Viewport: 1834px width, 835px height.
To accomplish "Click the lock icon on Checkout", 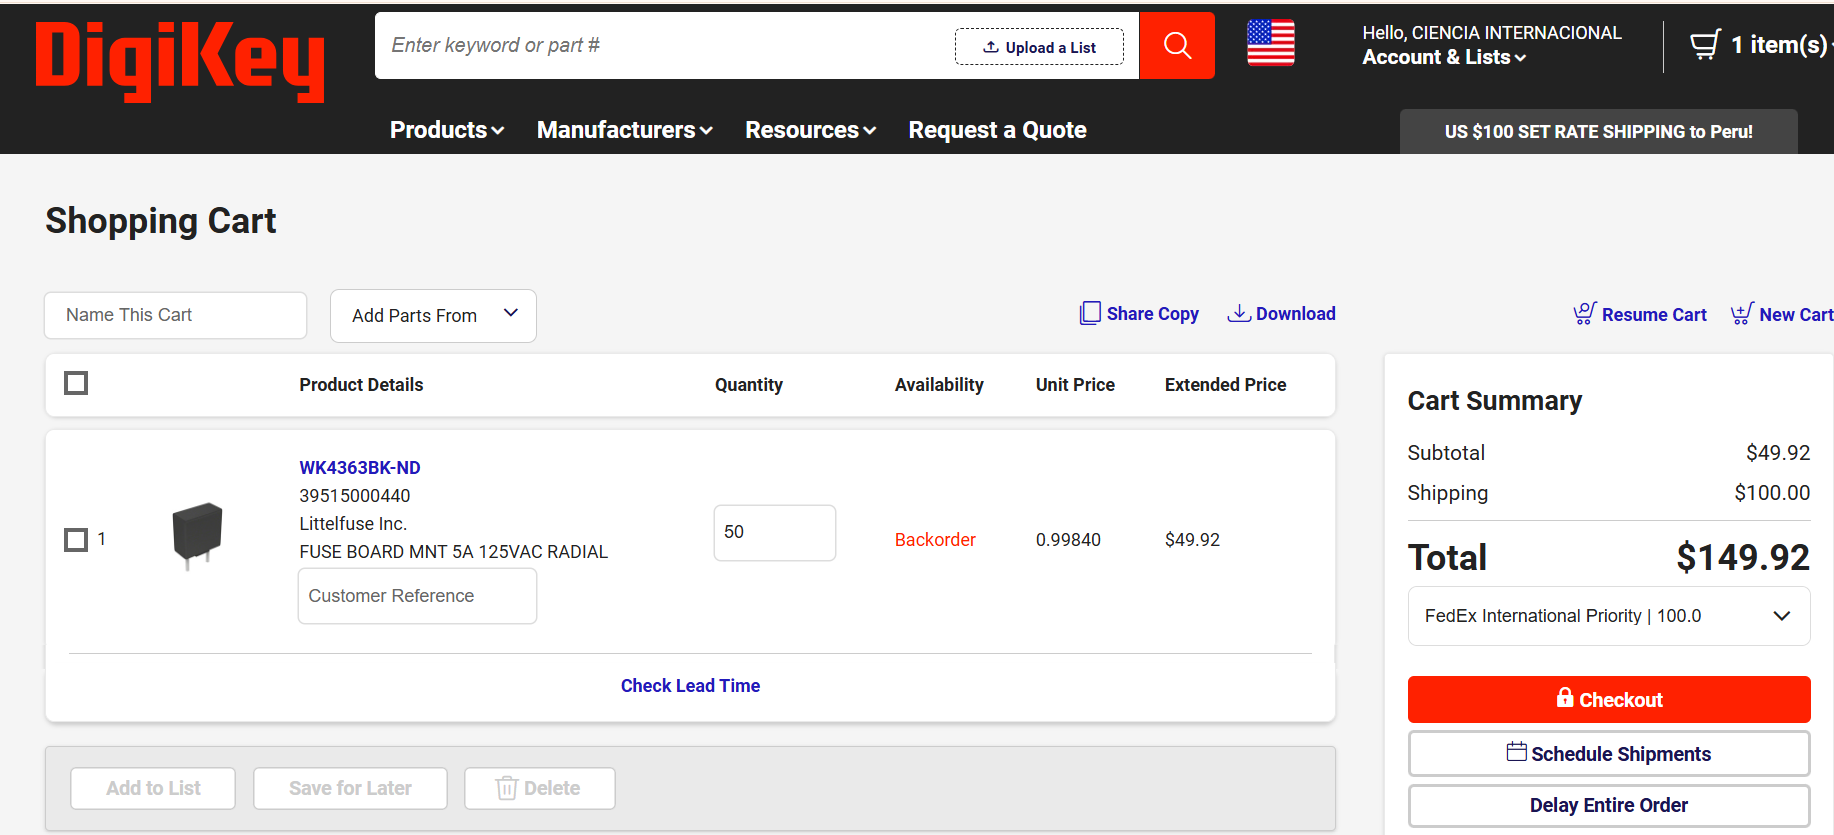I will (x=1565, y=698).
